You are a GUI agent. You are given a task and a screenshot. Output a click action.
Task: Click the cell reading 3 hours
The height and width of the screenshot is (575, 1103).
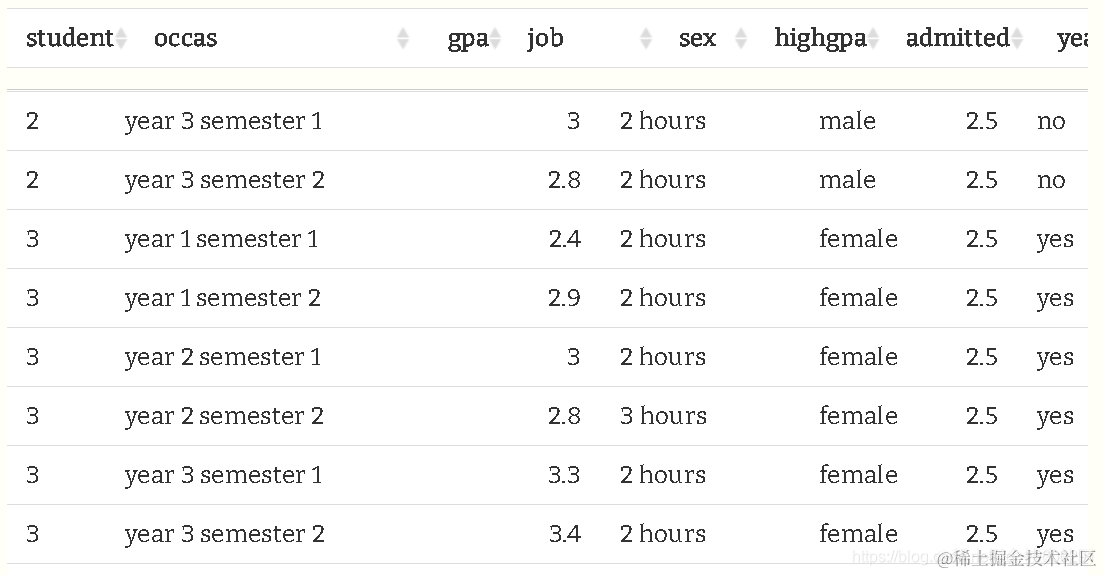click(662, 416)
